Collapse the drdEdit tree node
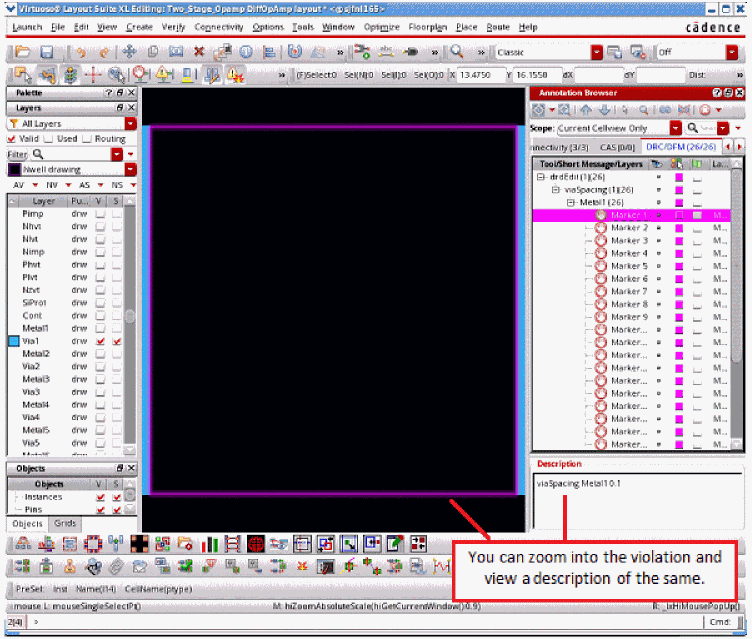The height and width of the screenshot is (639, 752). (x=540, y=177)
